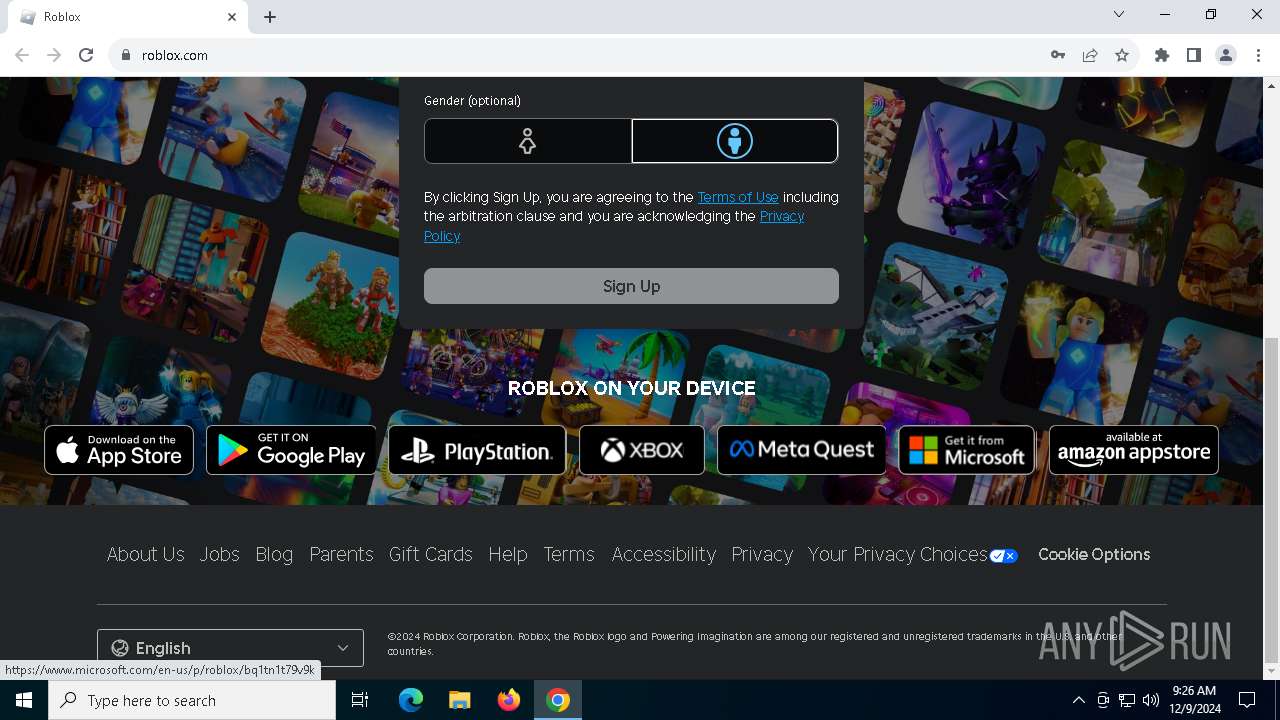Click the privacy choices opt-out icon
1280x720 pixels.
pyautogui.click(x=1004, y=556)
